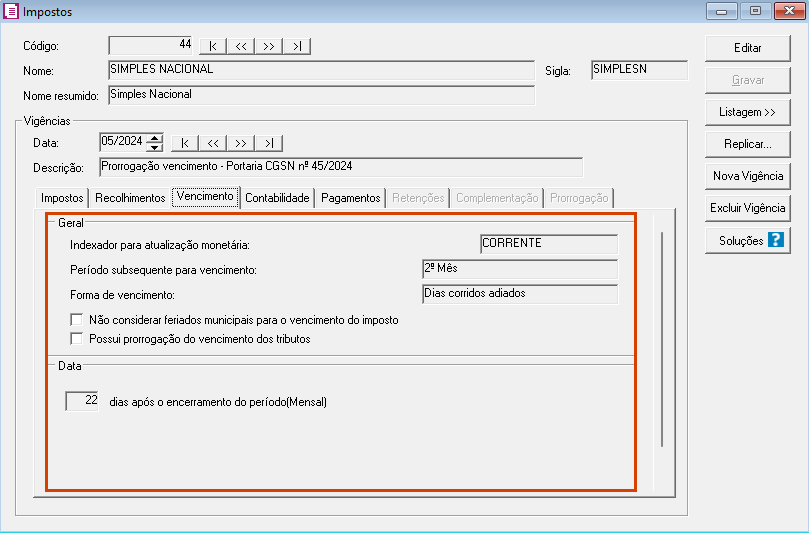The height and width of the screenshot is (533, 809).
Task: Click the Sigla field 'SIMPLESN'
Action: 639,70
